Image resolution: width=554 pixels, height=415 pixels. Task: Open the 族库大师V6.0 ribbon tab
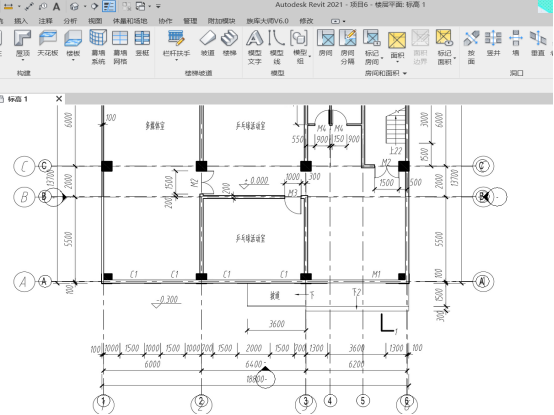pos(267,21)
